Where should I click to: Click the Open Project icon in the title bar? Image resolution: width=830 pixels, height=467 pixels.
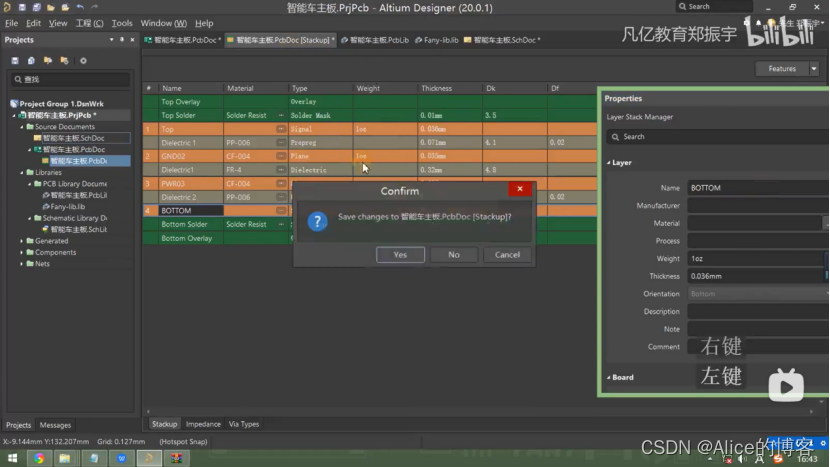pyautogui.click(x=65, y=7)
